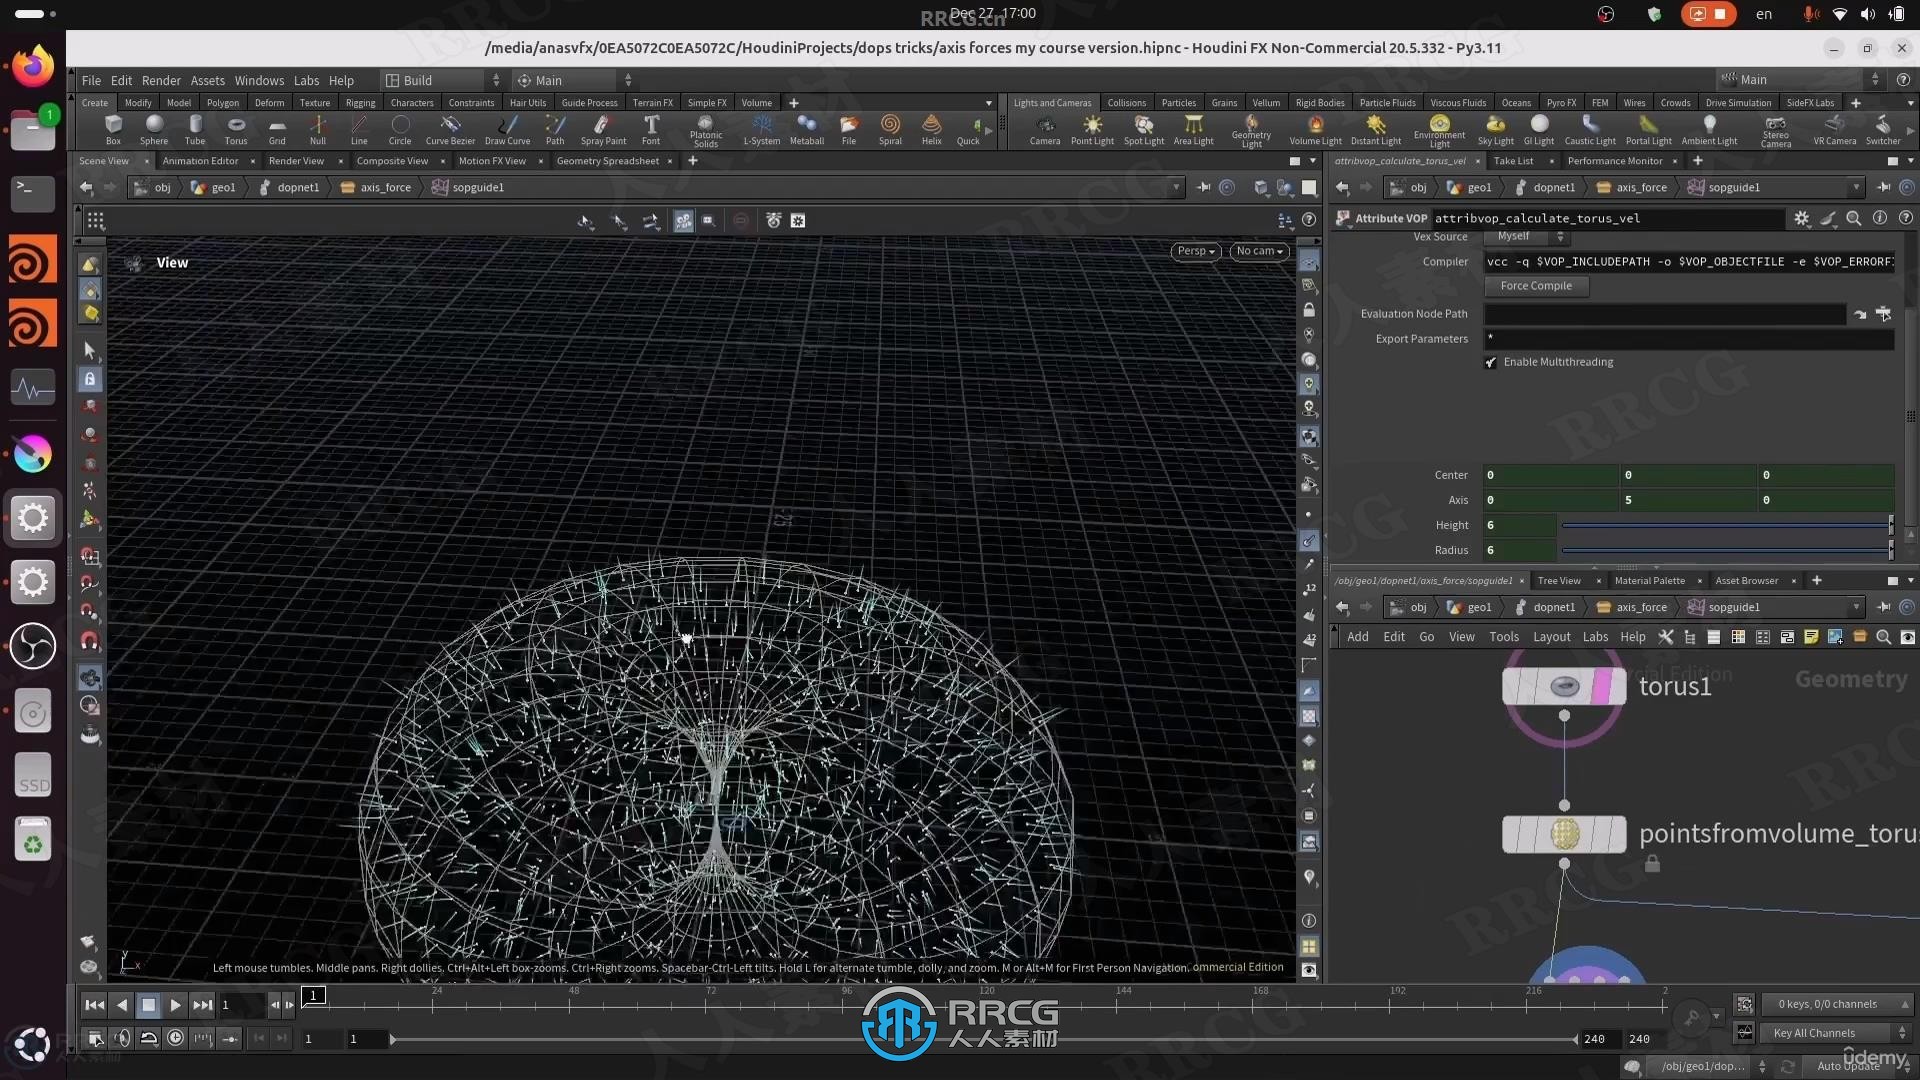
Task: Create a Spot Light
Action: pyautogui.click(x=1144, y=128)
